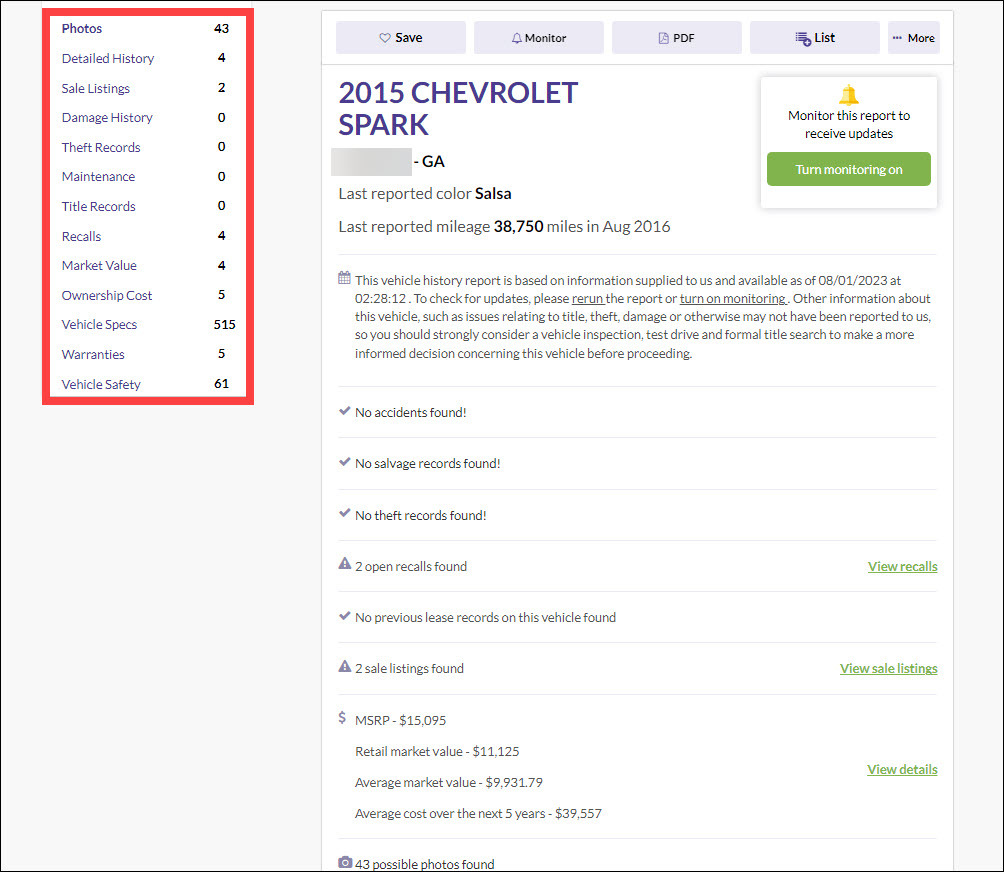1004x872 pixels.
Task: Jump to Recalls in sidebar
Action: tap(81, 236)
